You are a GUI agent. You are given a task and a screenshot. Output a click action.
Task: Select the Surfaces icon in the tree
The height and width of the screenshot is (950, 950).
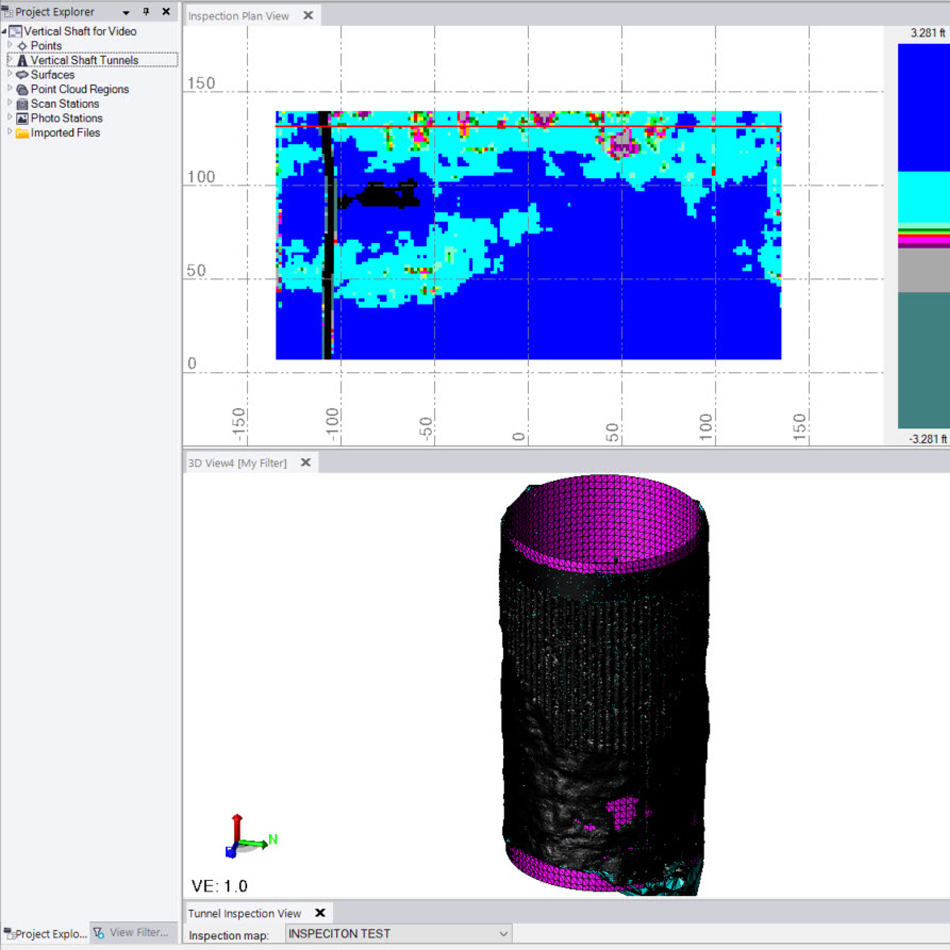[x=22, y=74]
